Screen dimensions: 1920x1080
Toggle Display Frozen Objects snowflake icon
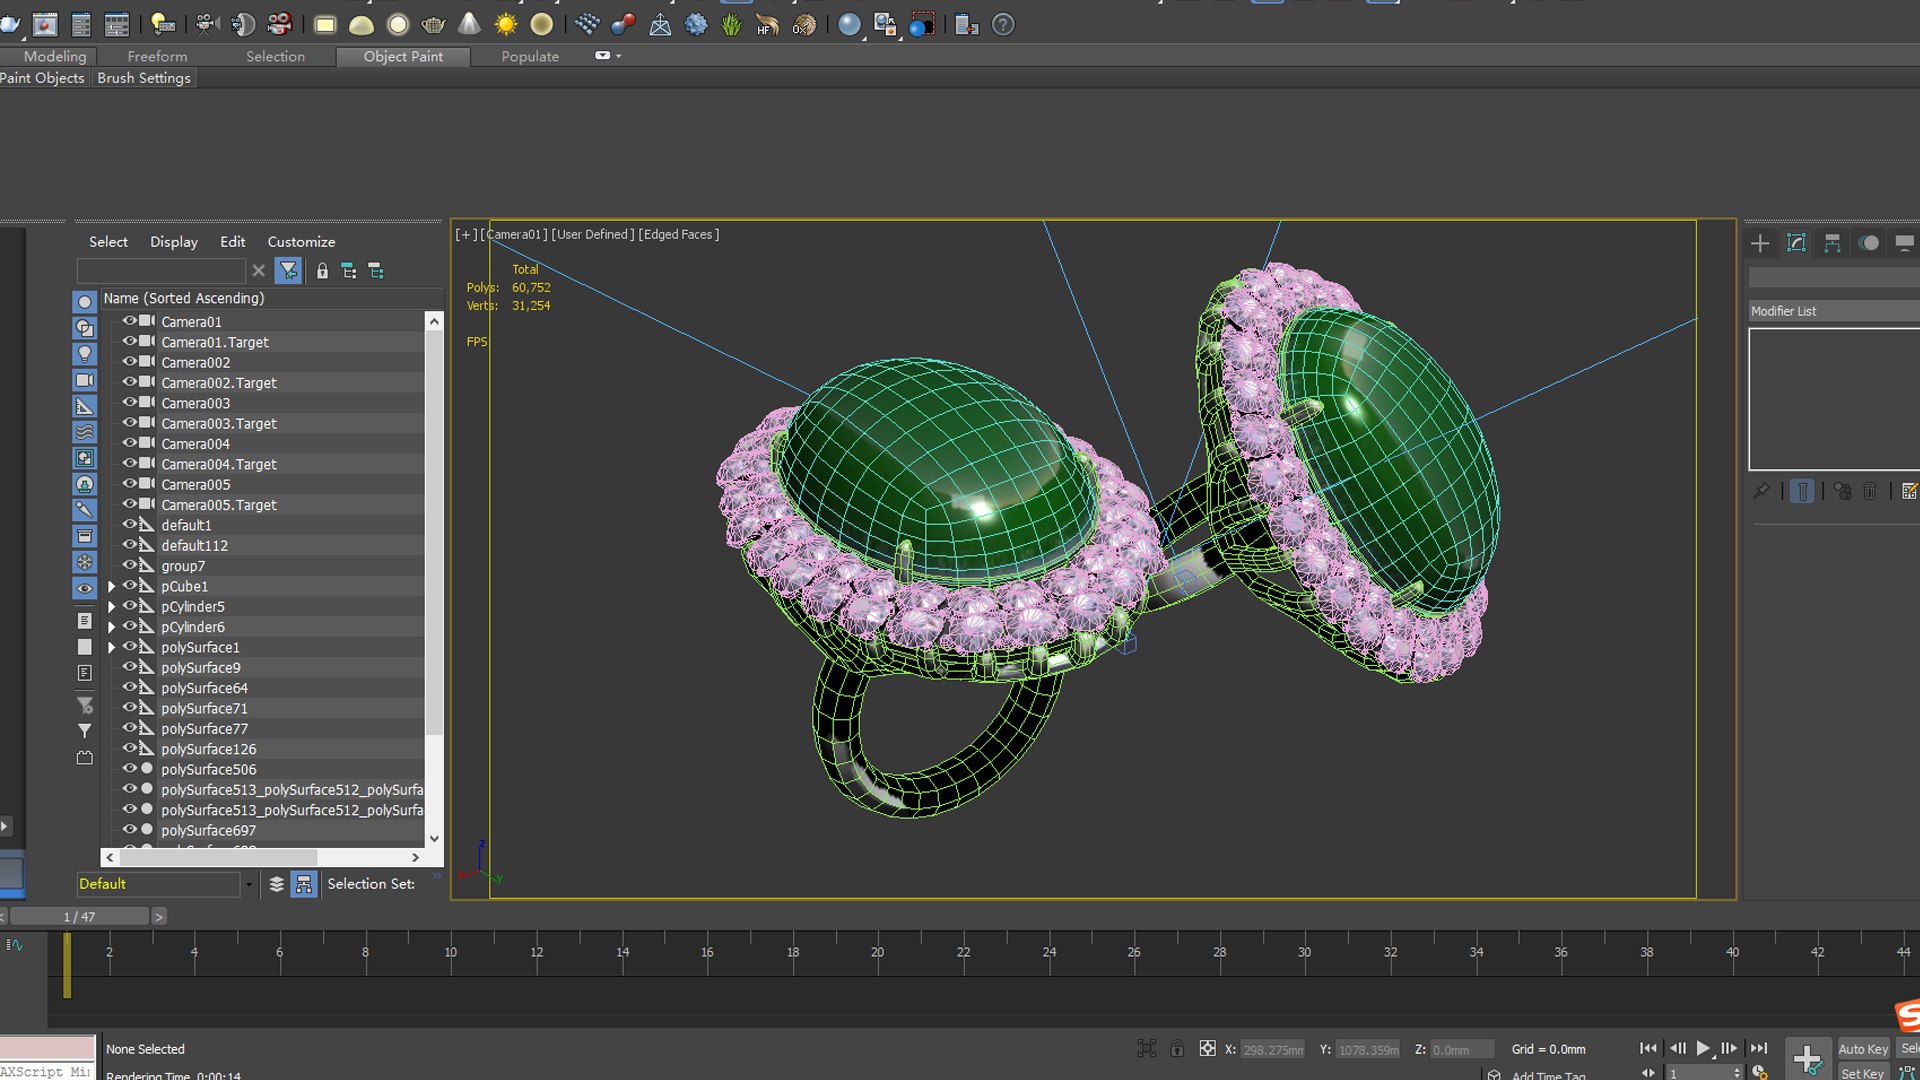pyautogui.click(x=85, y=562)
